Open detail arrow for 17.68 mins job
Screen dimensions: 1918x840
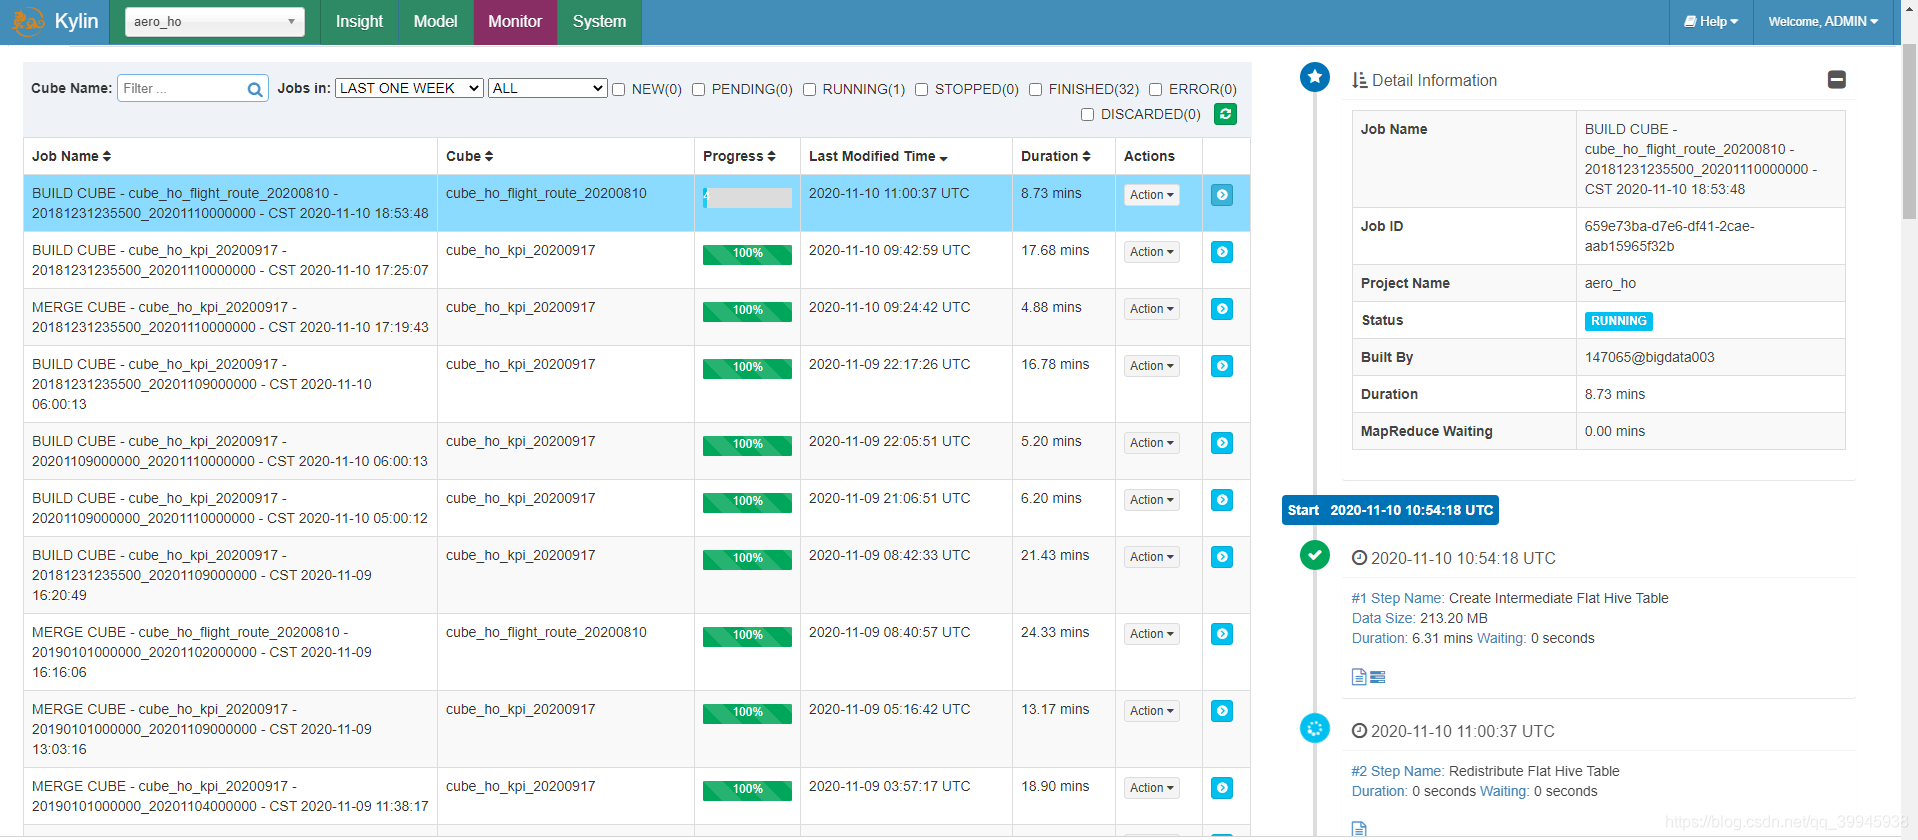[1222, 252]
